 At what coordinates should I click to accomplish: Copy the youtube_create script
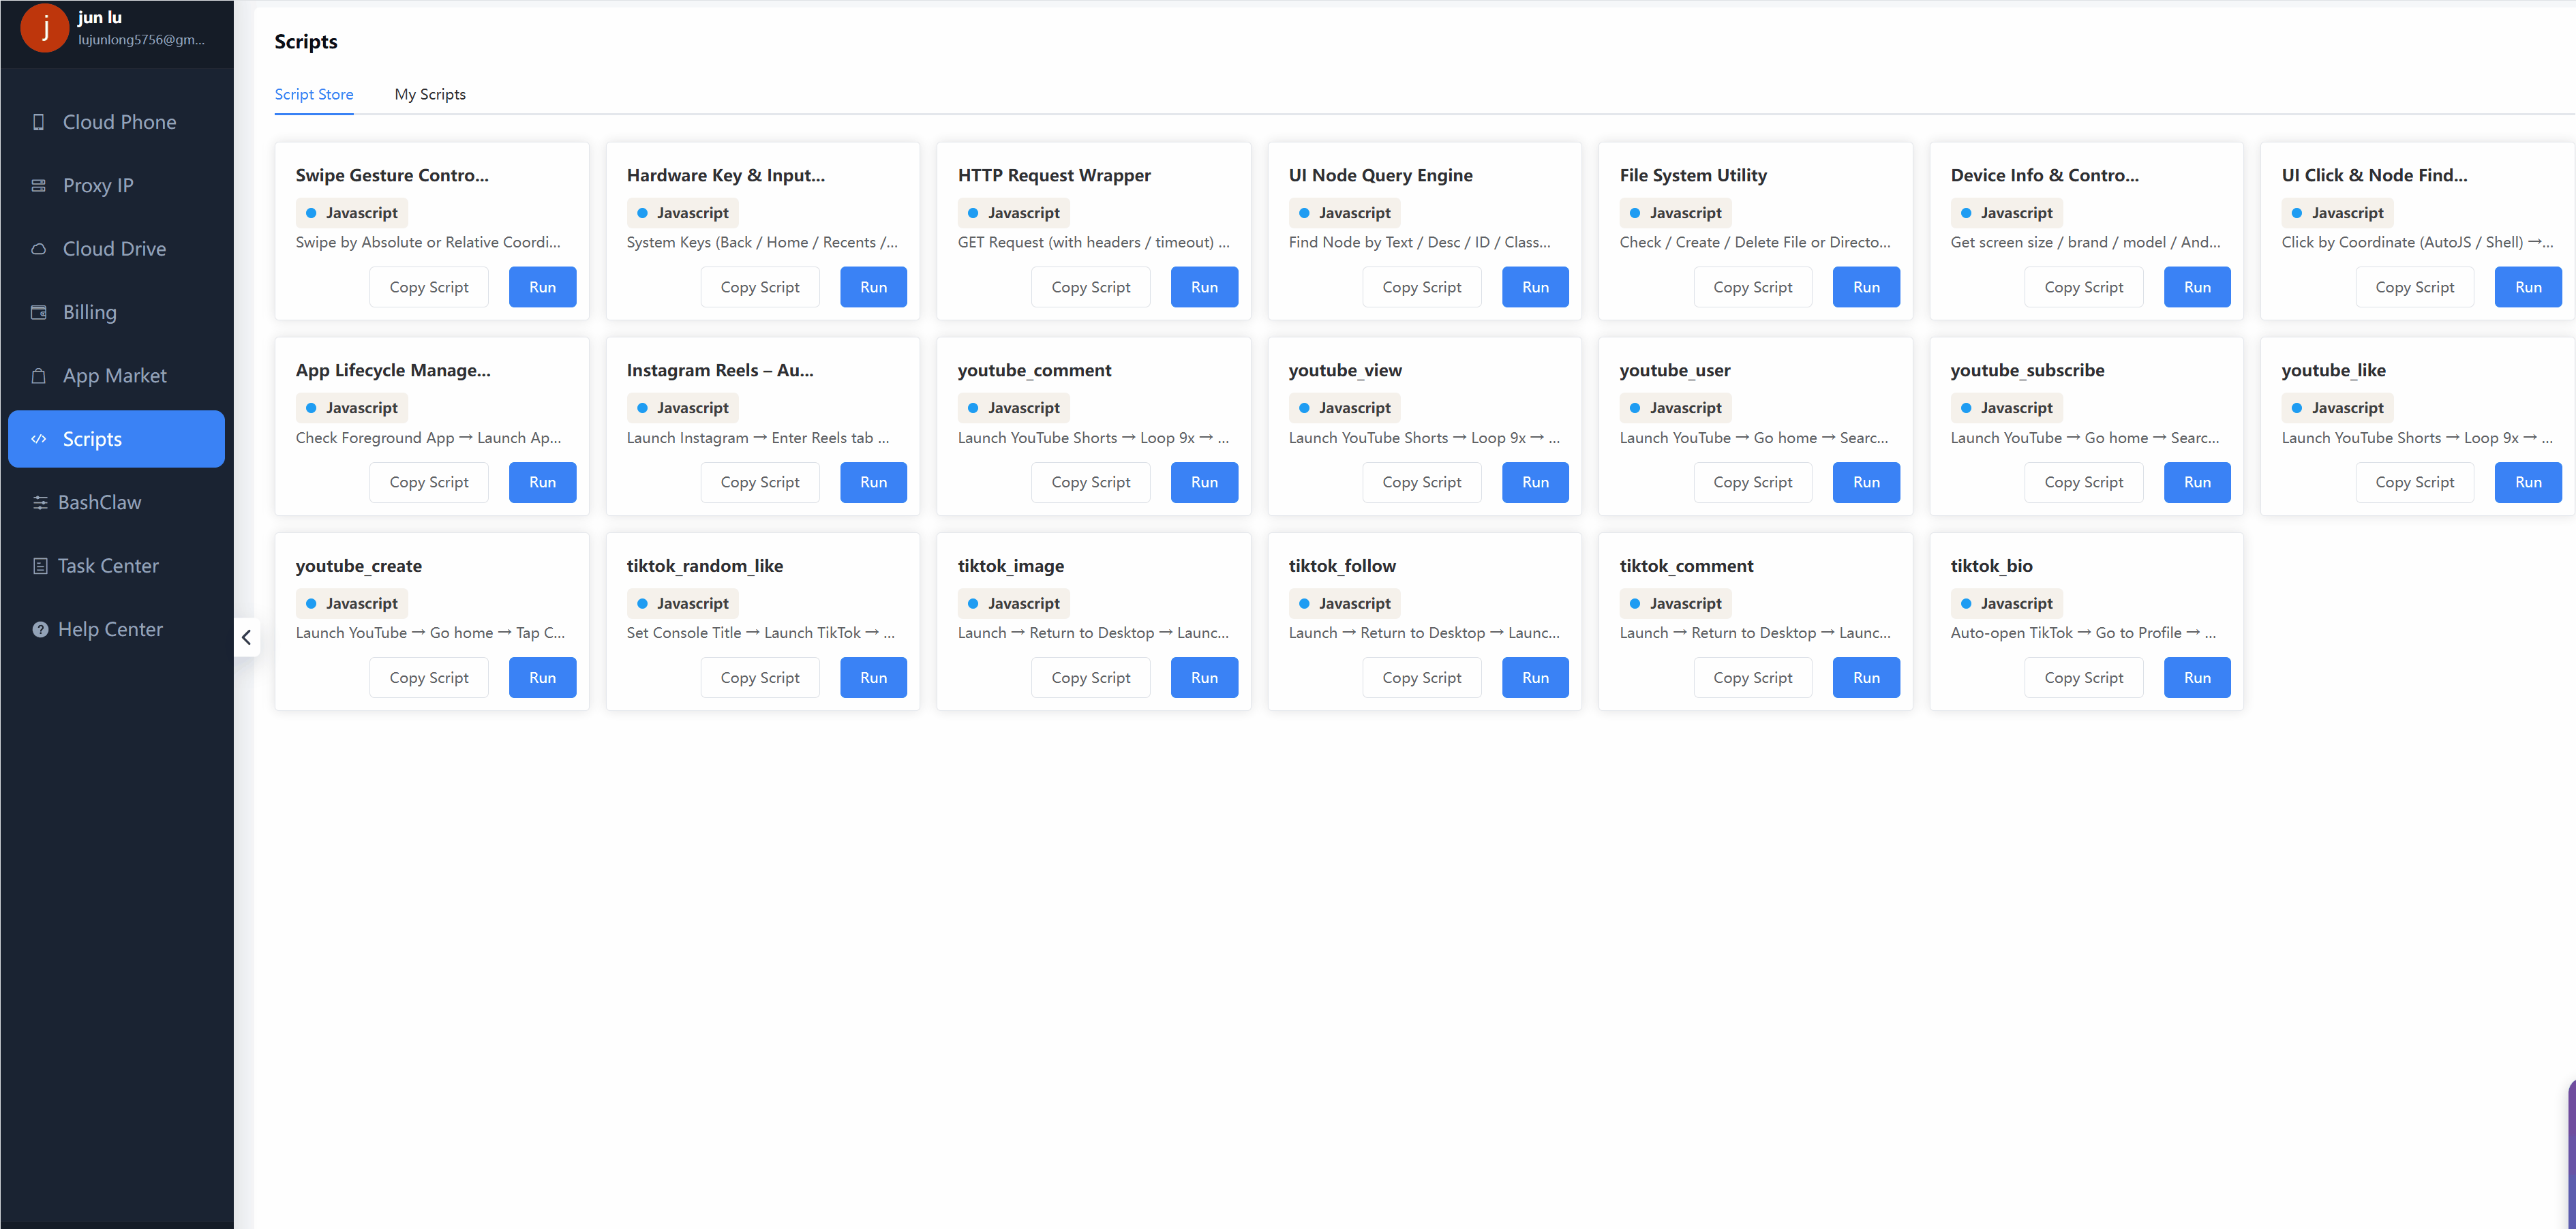(x=429, y=678)
